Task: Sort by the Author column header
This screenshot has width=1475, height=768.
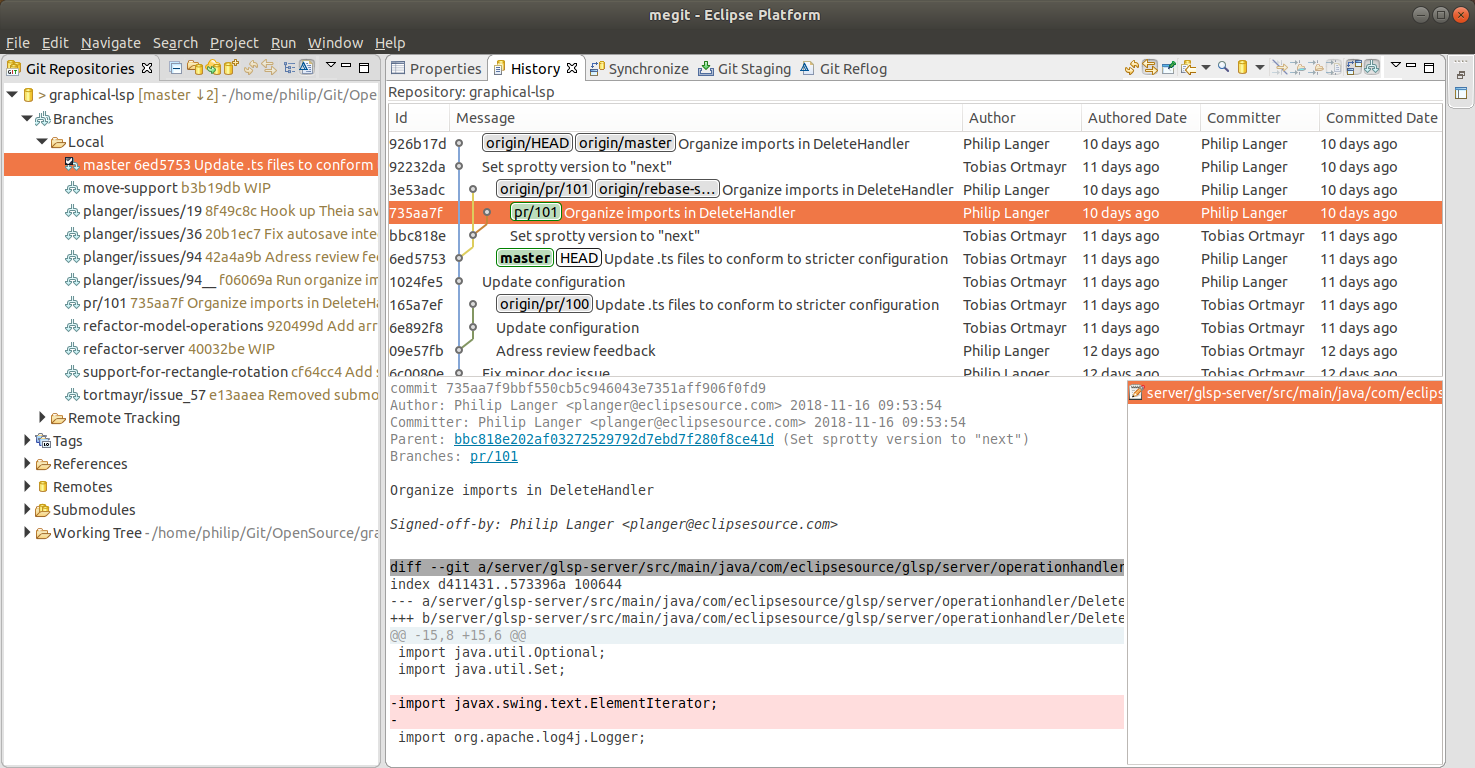Action: (1021, 117)
